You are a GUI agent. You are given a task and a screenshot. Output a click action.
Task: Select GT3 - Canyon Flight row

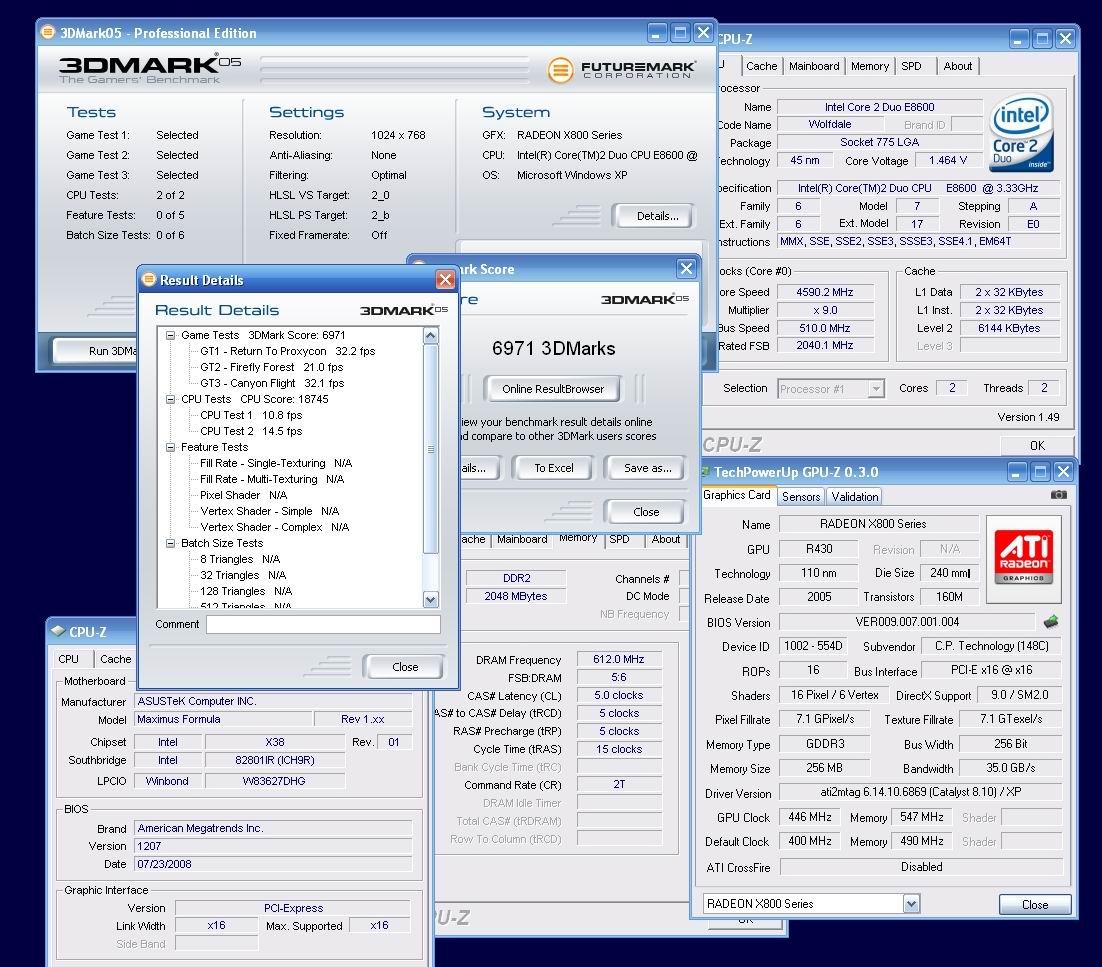point(272,384)
